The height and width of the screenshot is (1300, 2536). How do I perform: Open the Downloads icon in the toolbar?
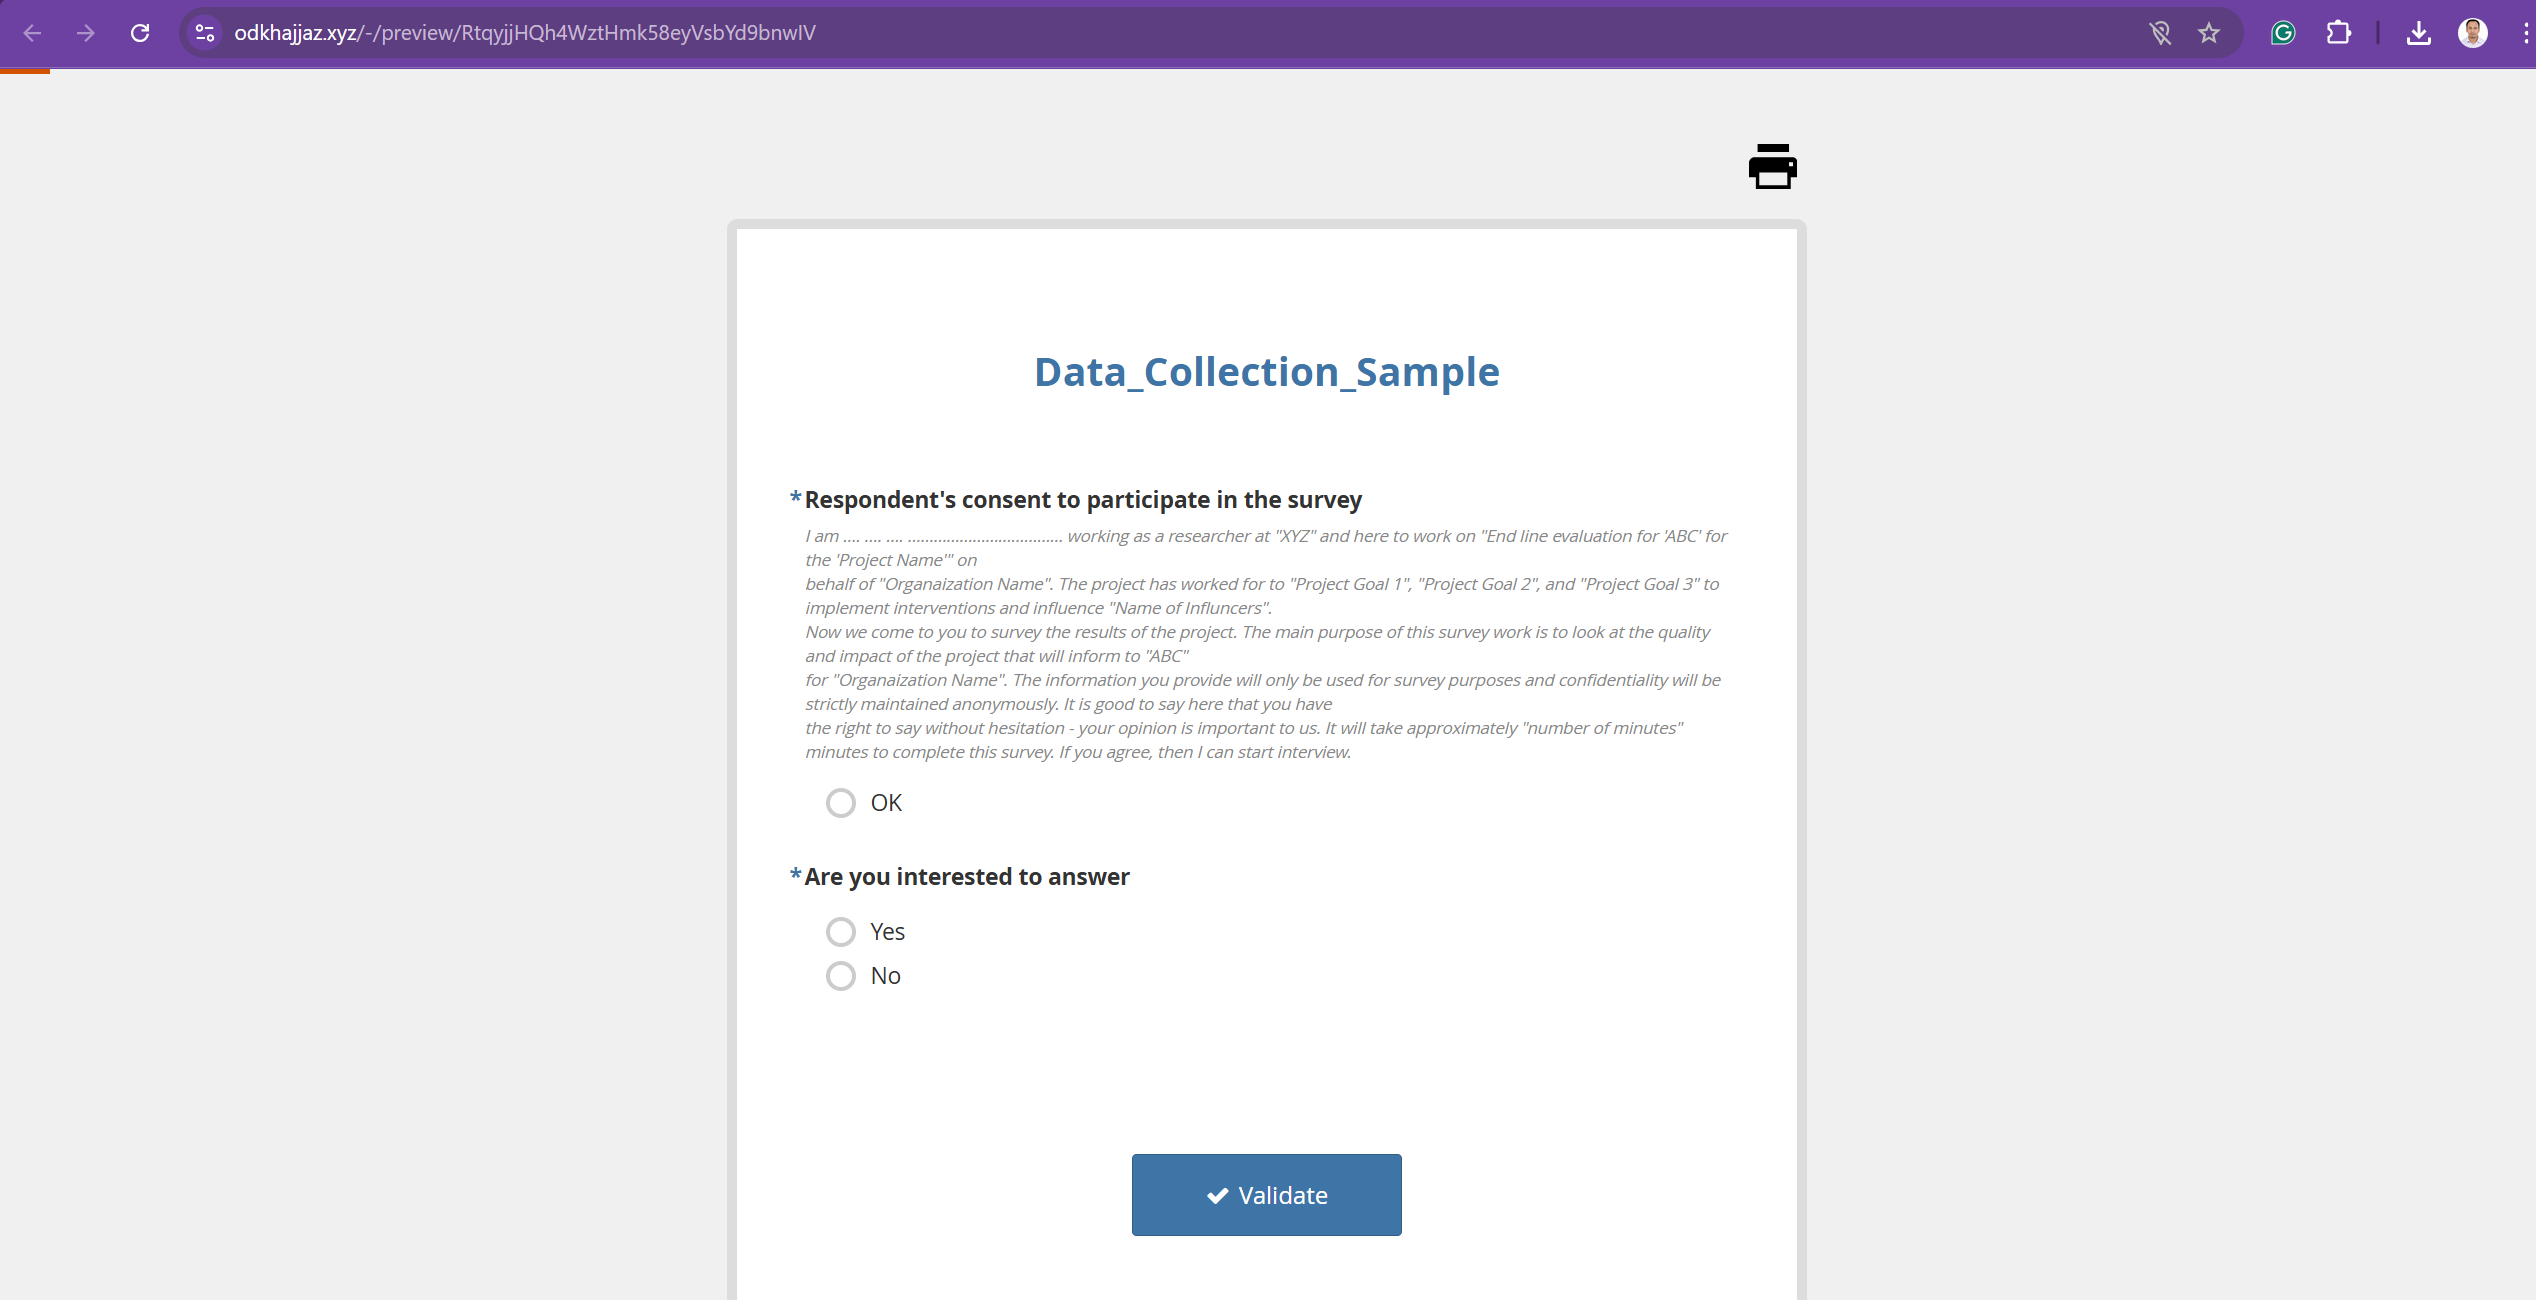tap(2419, 33)
